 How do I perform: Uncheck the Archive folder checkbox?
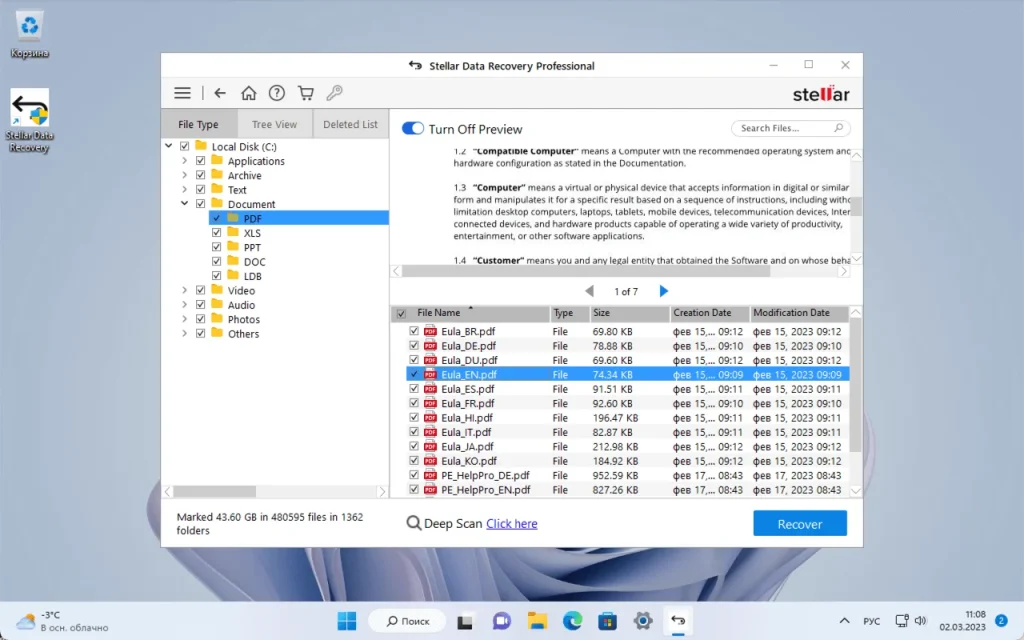[x=200, y=175]
